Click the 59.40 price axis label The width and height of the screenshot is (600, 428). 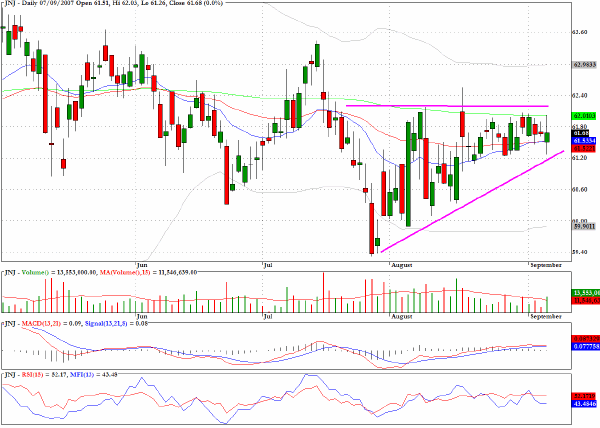click(579, 252)
